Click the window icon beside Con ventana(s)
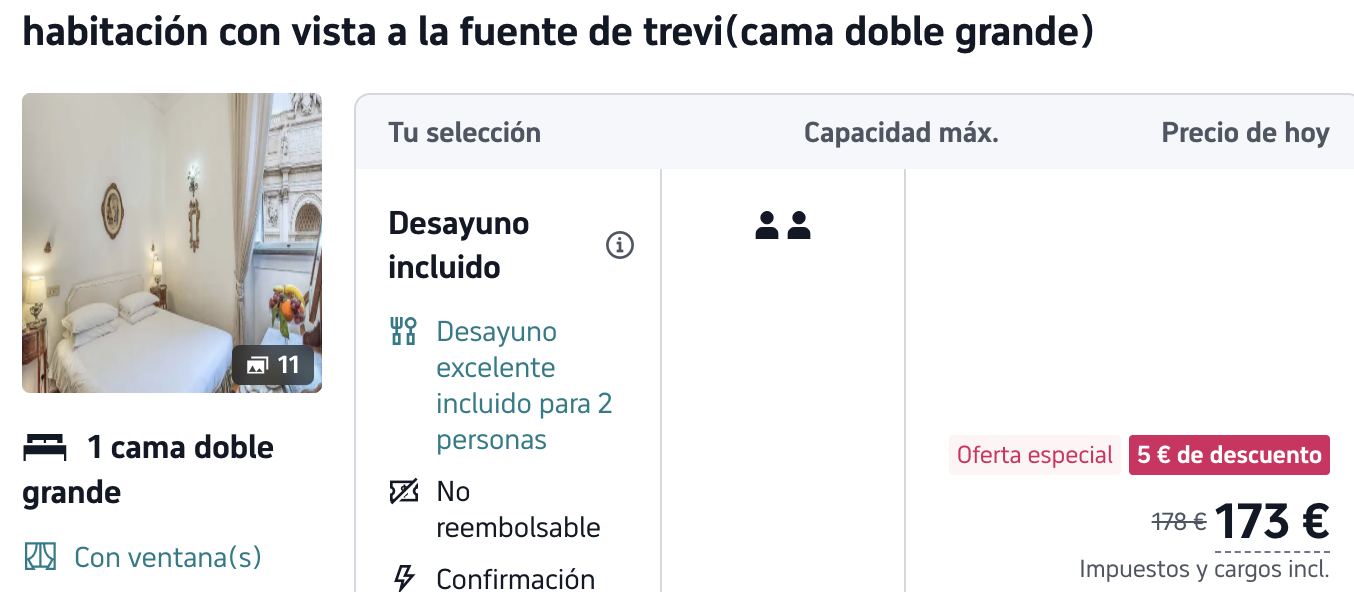 click(41, 557)
